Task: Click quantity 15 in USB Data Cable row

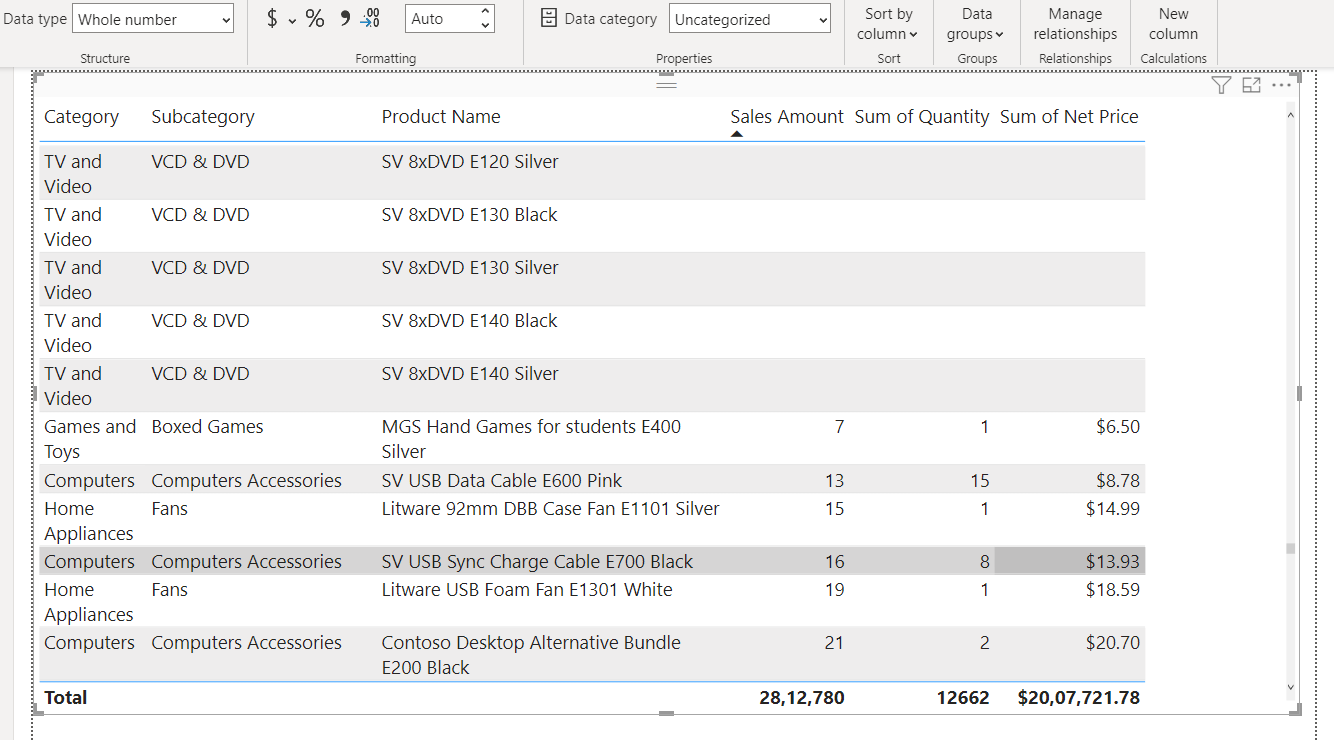Action: (979, 481)
